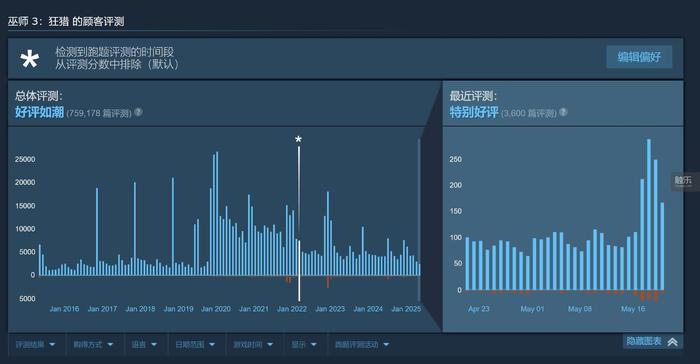Expand the 跑题评测活动 dropdown
700x364 pixels.
pyautogui.click(x=362, y=344)
